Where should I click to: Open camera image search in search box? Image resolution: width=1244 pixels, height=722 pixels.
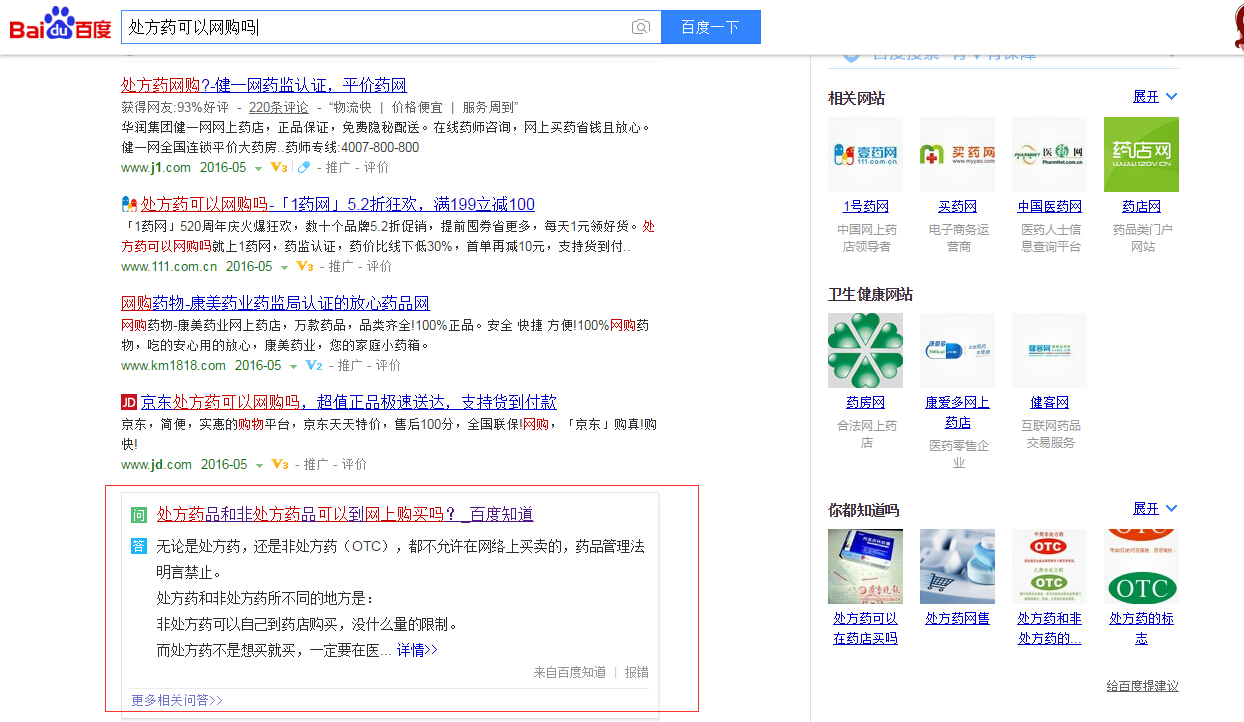click(640, 27)
